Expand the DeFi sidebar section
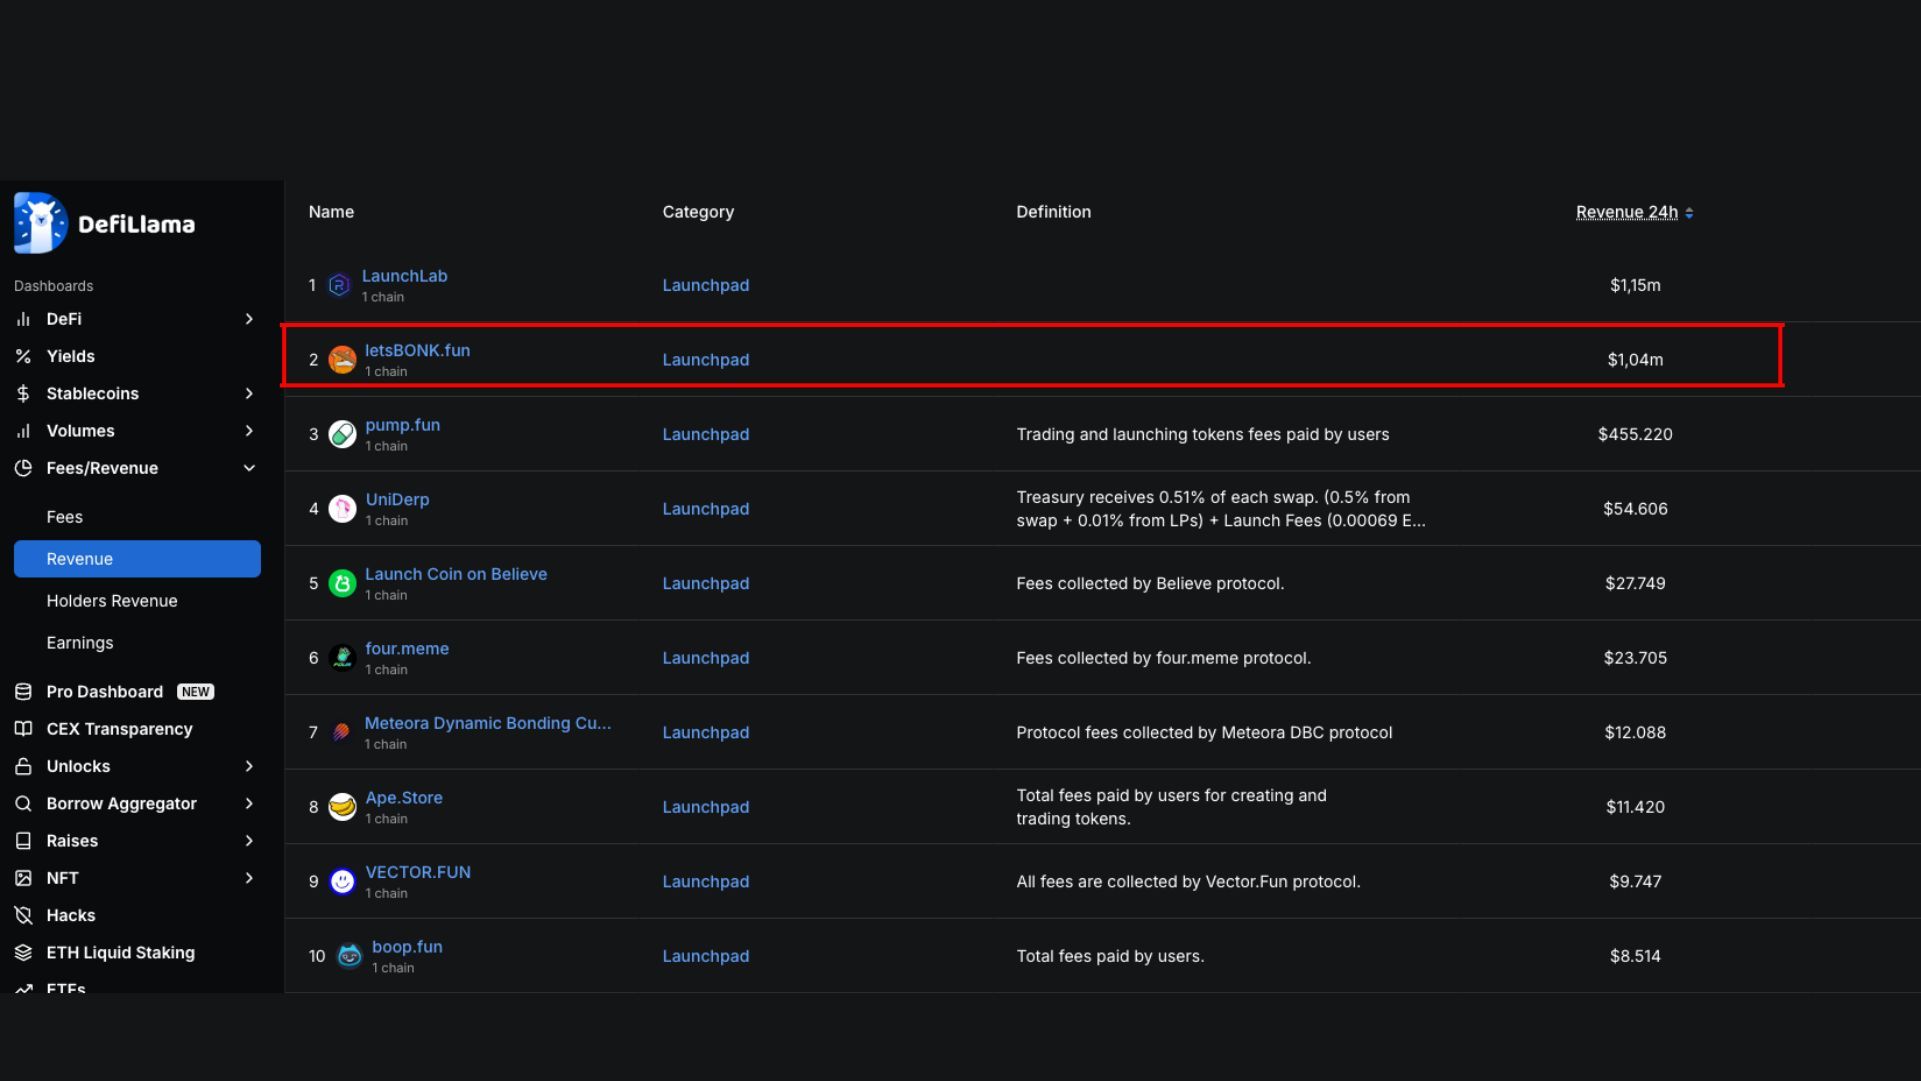Screen dimensions: 1921x1081 point(249,319)
